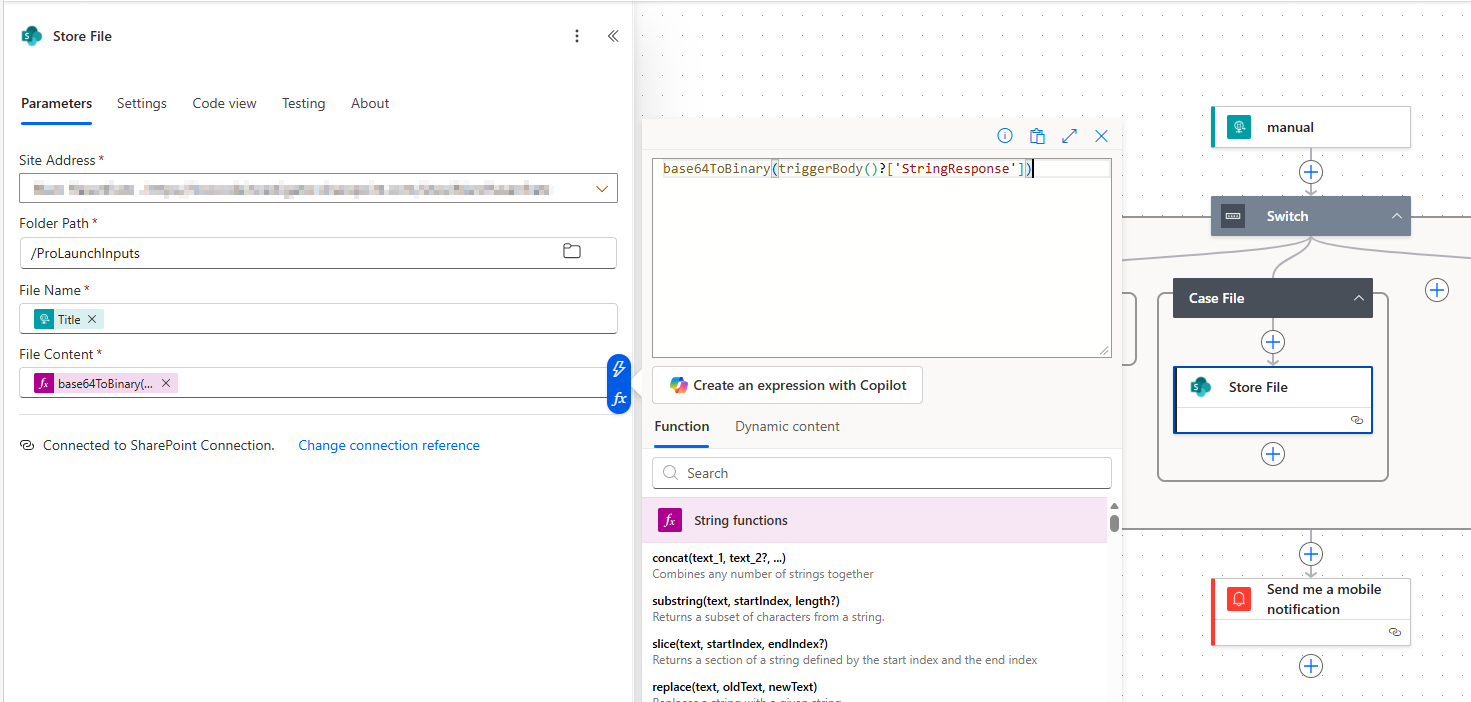Click Create an expression with Copilot

787,385
